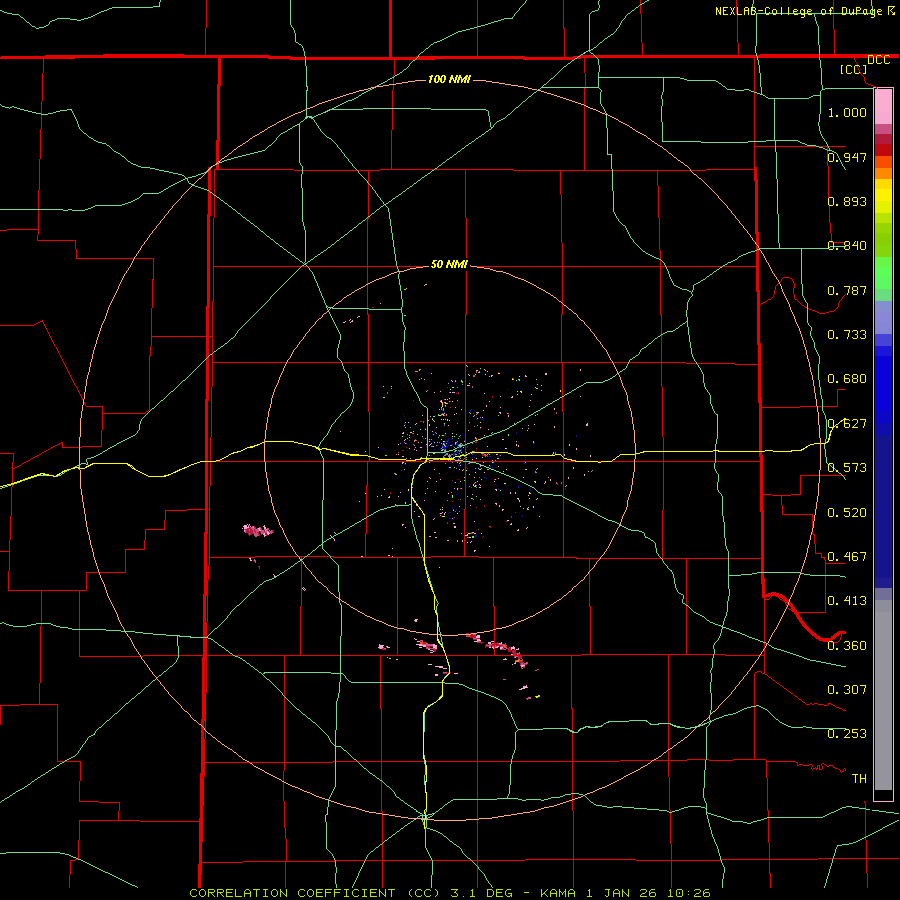Select the 0.840 legend value
This screenshot has width=900, height=900.
click(847, 246)
